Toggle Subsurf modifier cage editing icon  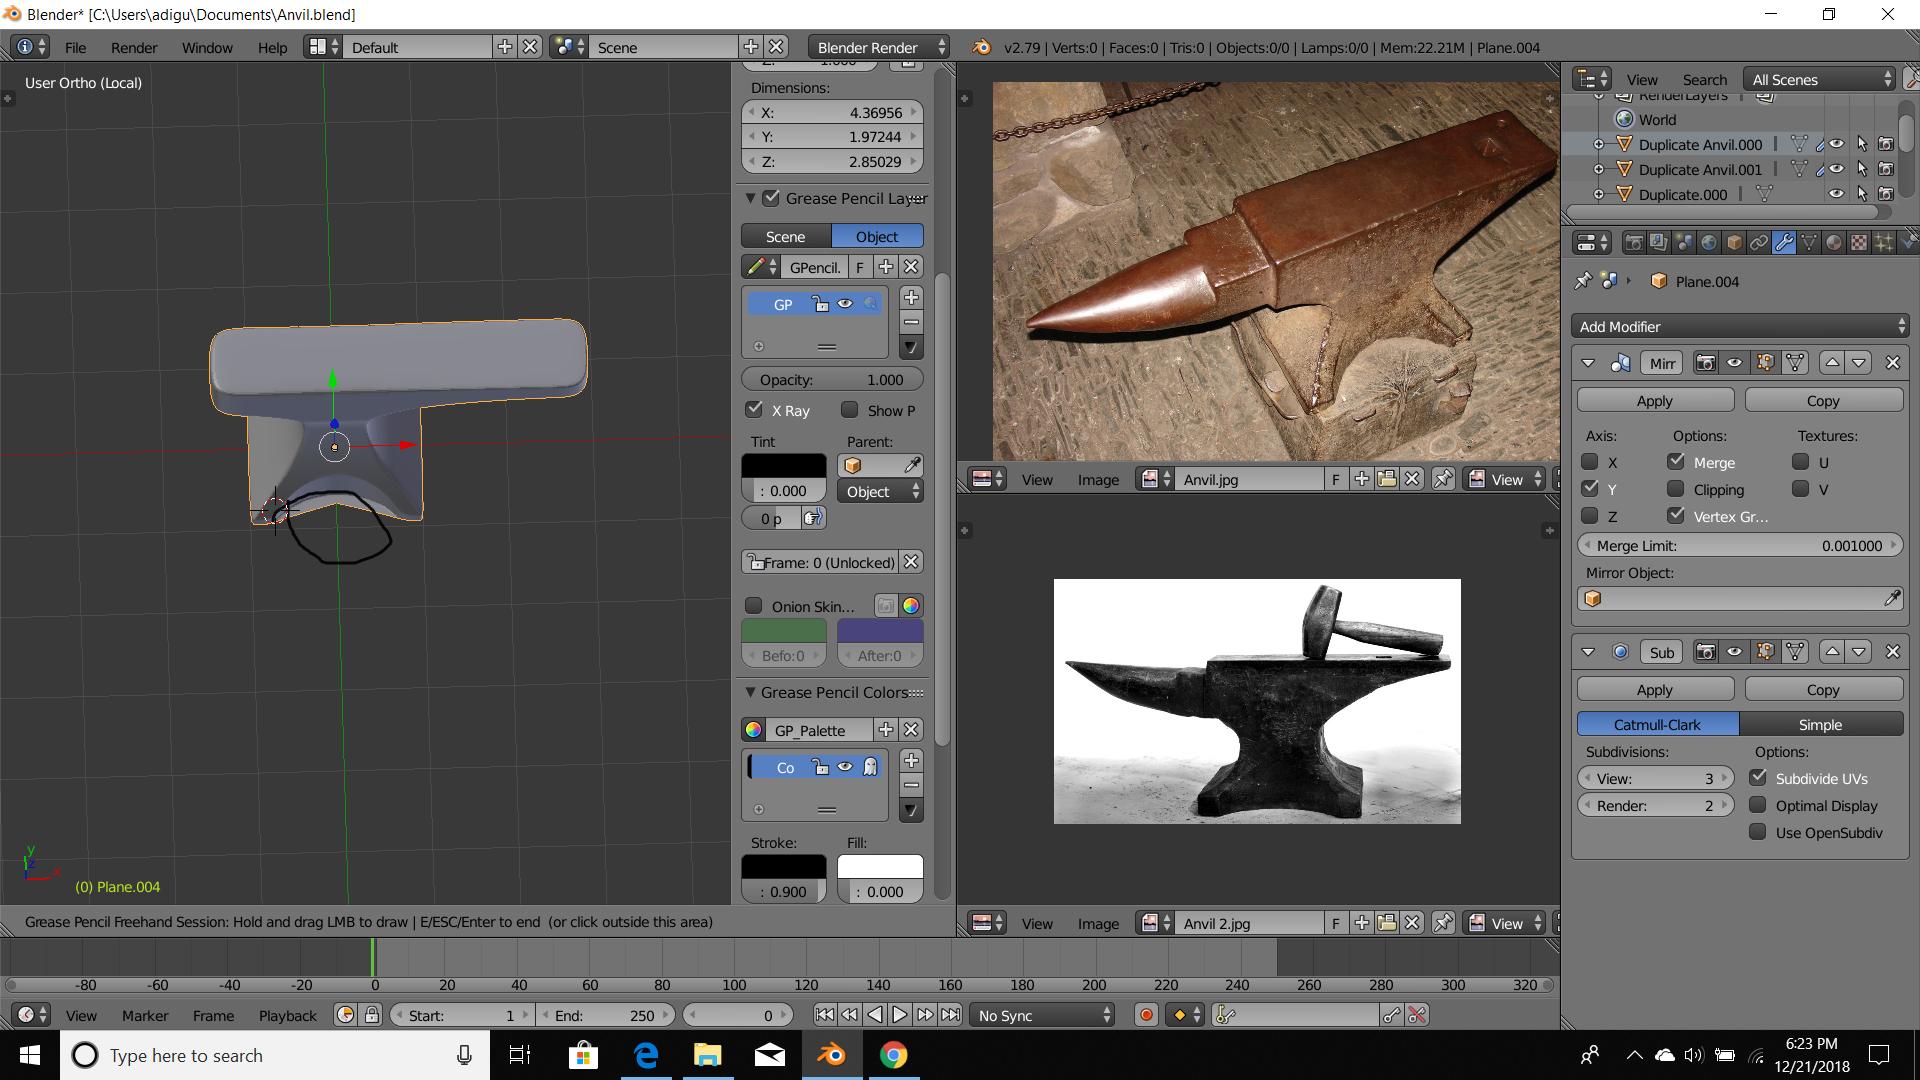tap(1796, 652)
